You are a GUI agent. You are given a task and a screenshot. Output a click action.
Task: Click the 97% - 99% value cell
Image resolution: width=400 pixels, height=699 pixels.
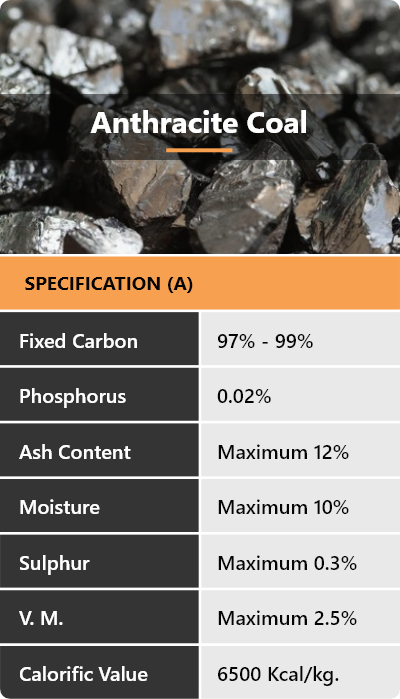point(300,339)
